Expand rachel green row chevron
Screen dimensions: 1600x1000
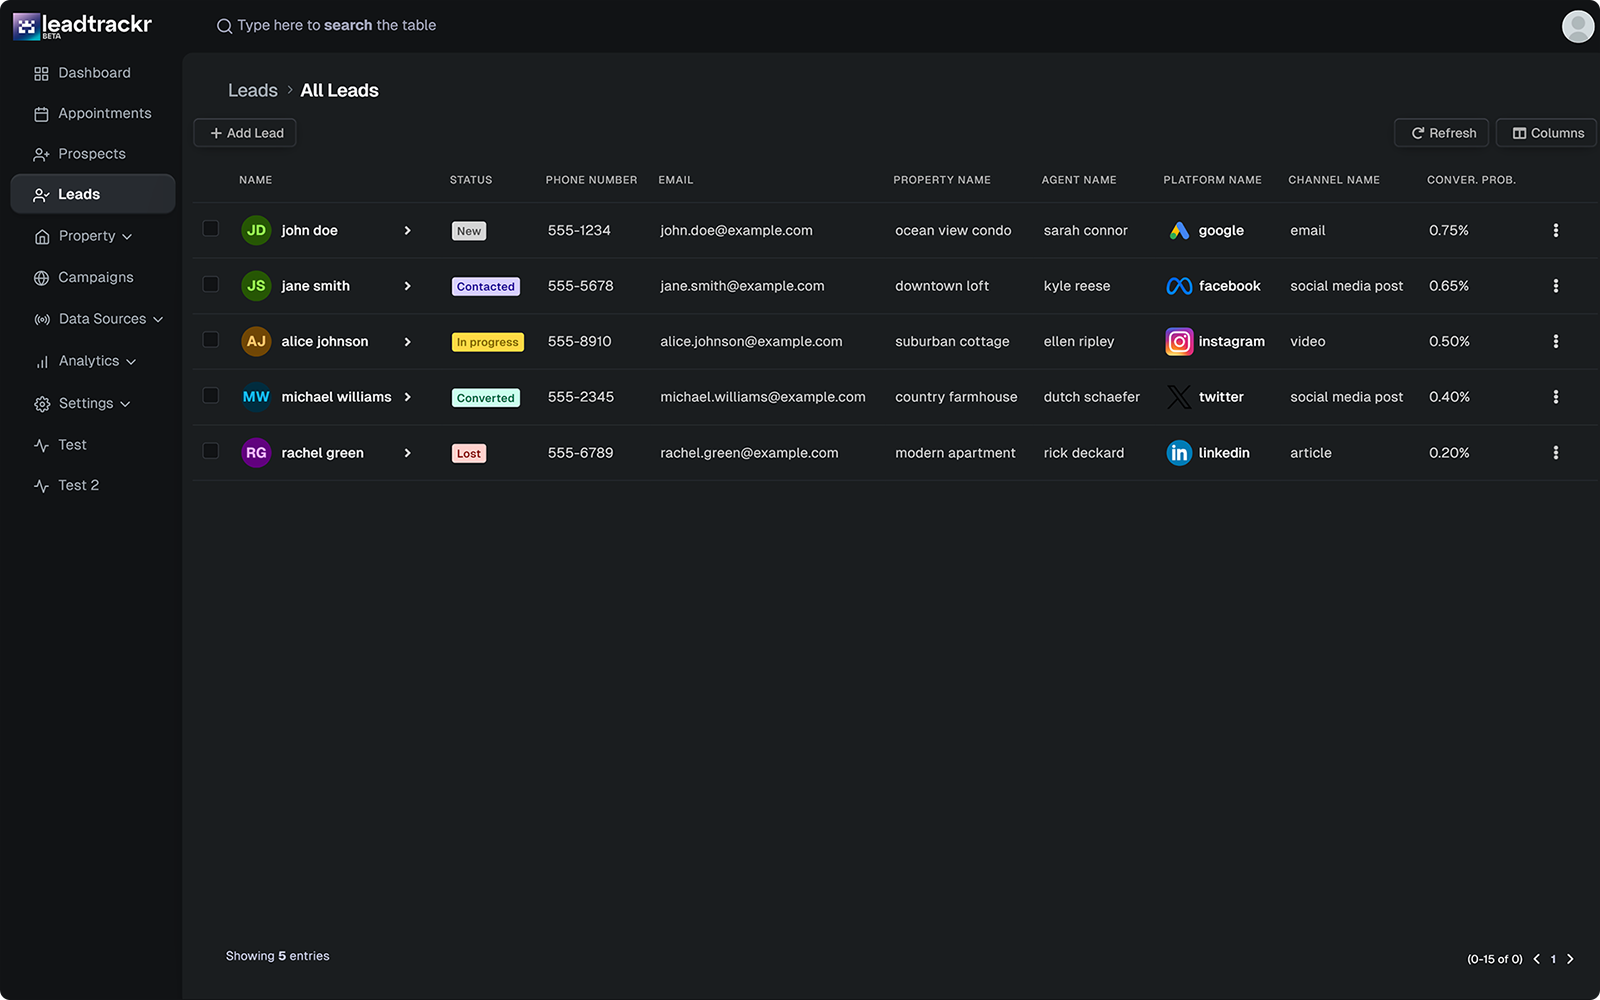[407, 453]
